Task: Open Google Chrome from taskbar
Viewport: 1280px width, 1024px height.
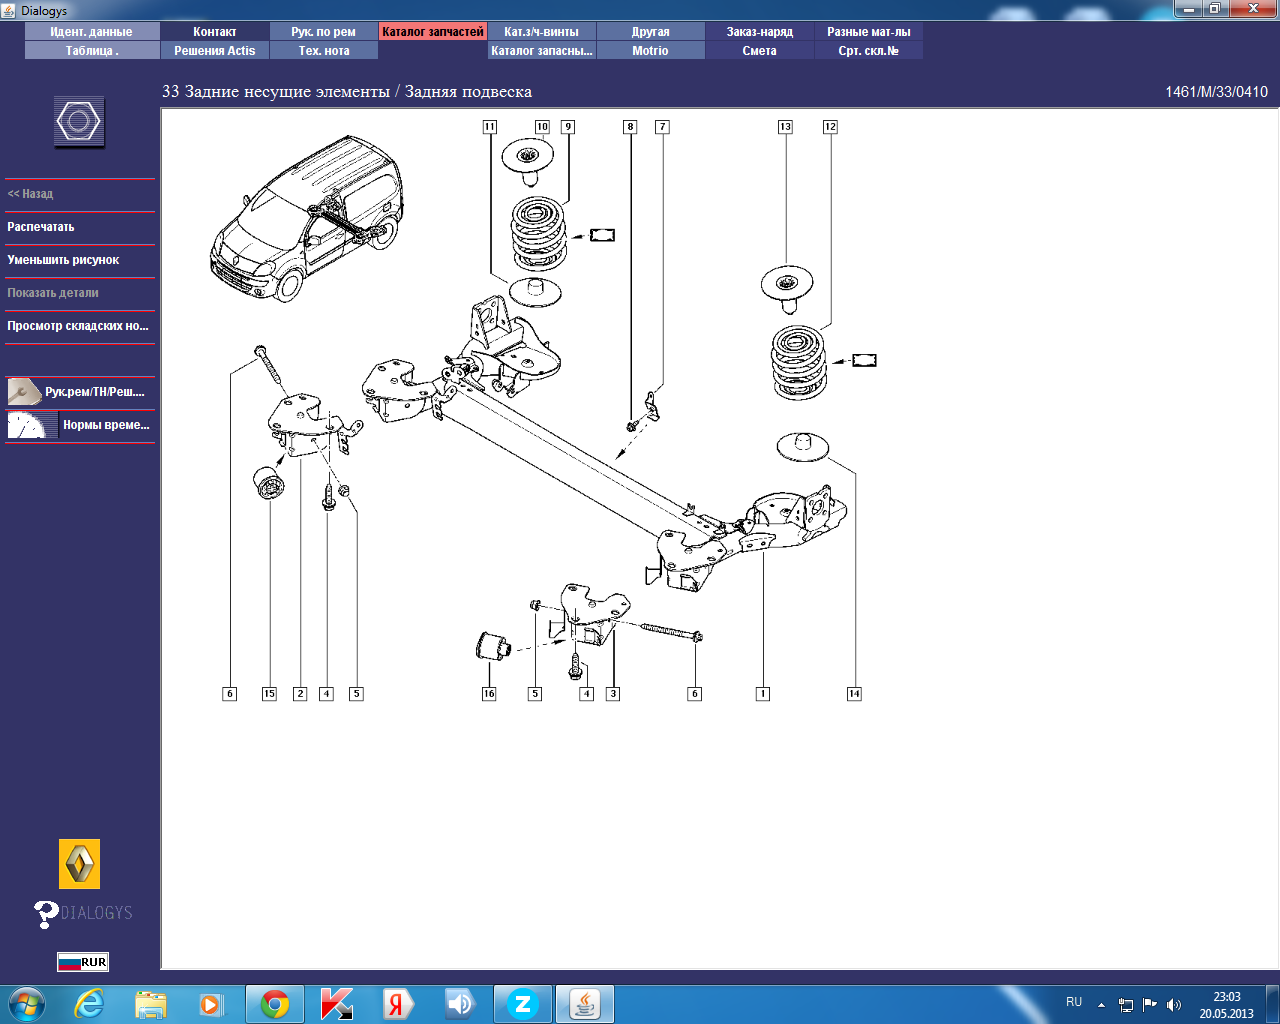Action: [x=275, y=1004]
